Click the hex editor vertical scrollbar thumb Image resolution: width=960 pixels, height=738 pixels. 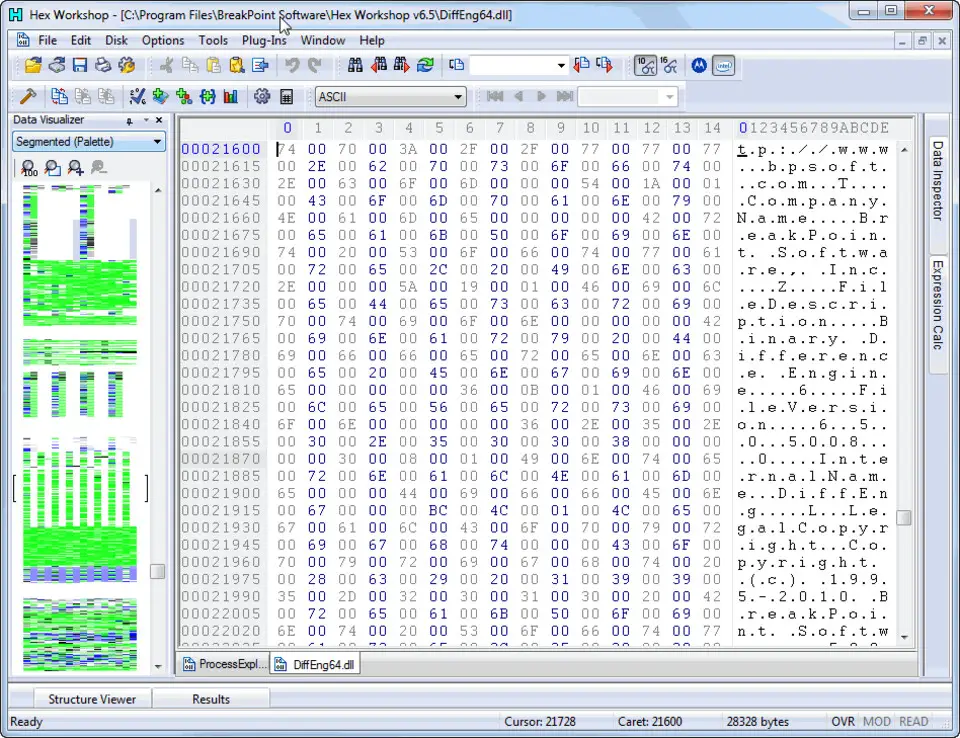tap(904, 518)
